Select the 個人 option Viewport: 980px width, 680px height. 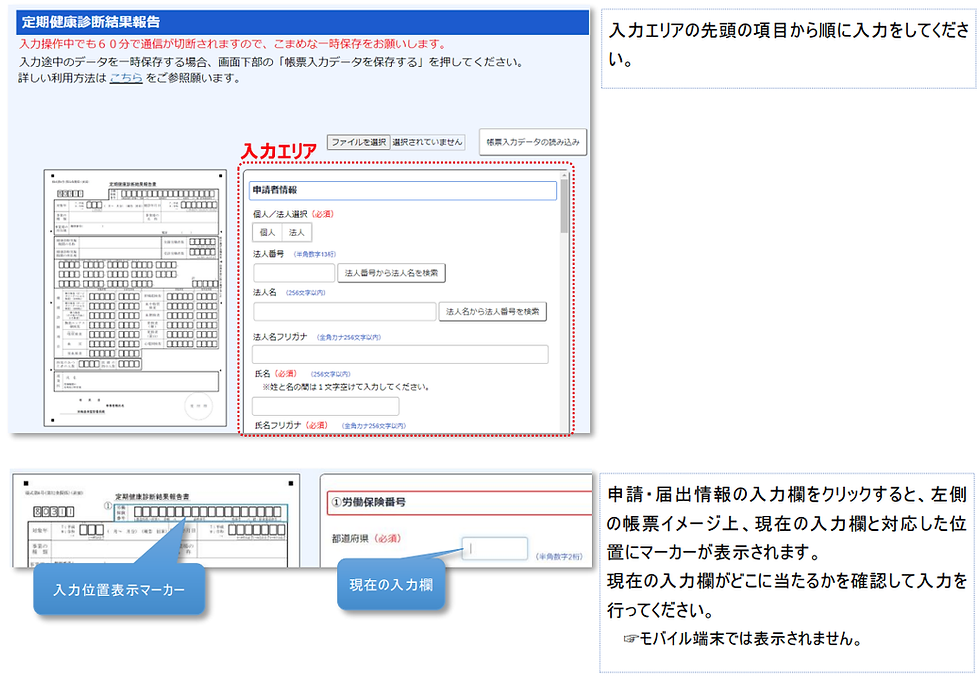pos(268,232)
